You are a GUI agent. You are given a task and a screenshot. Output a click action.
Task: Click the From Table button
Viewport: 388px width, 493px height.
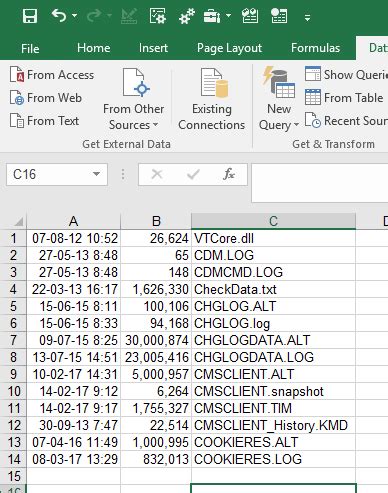344,98
